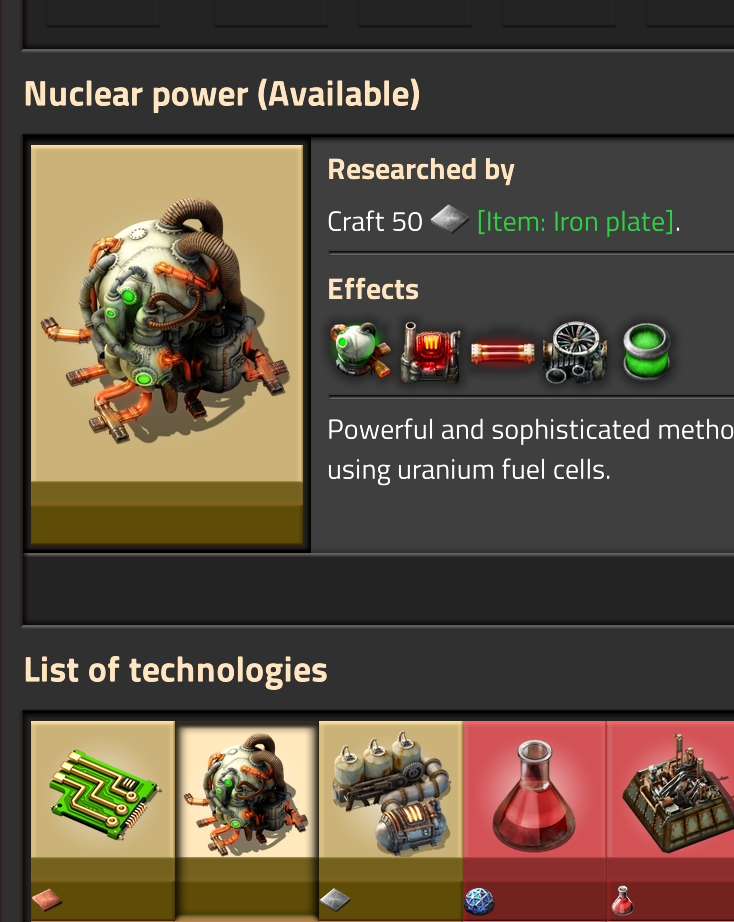Select the green uranium fuel cell icon
Image resolution: width=734 pixels, height=922 pixels.
tap(646, 352)
